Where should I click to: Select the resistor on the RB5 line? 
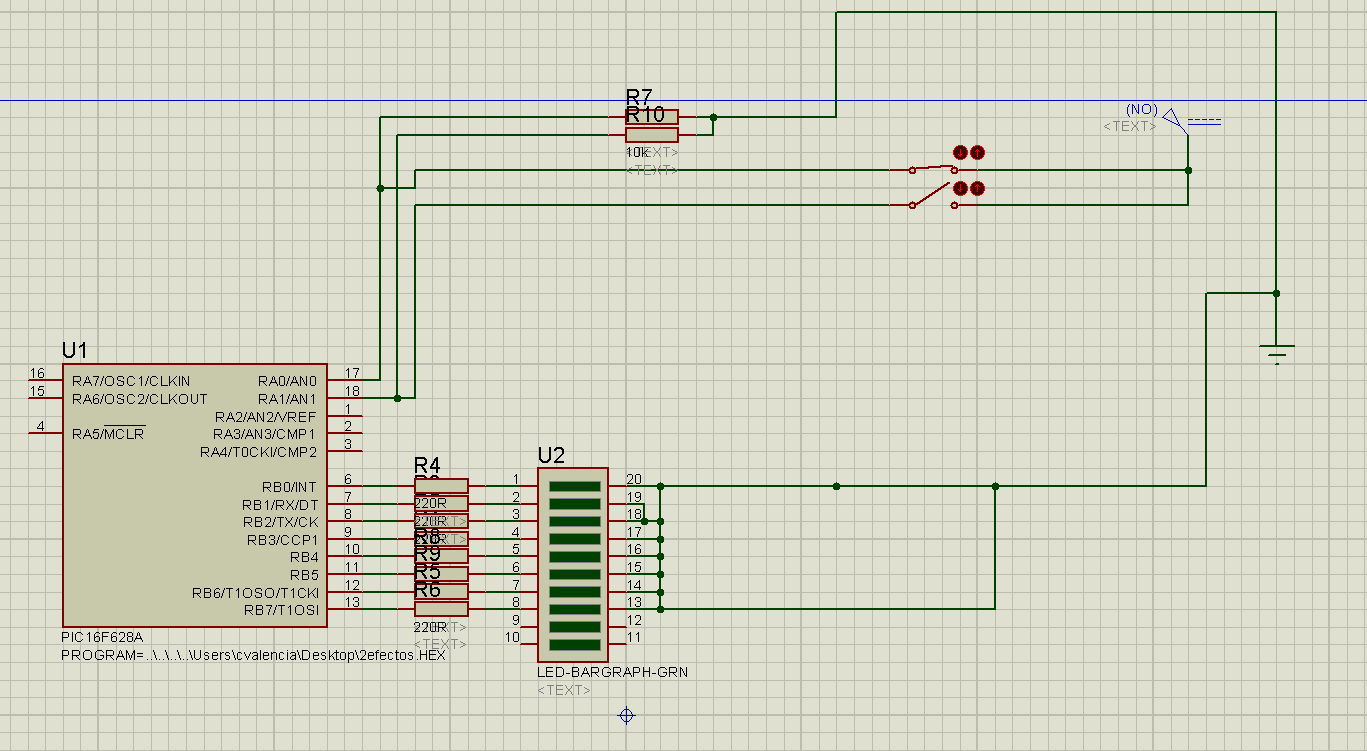point(441,574)
